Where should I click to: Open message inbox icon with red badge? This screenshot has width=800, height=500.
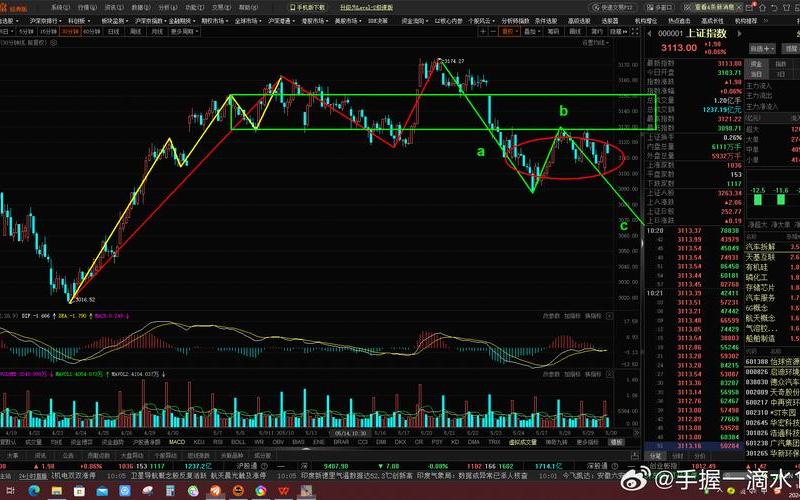pos(750,7)
